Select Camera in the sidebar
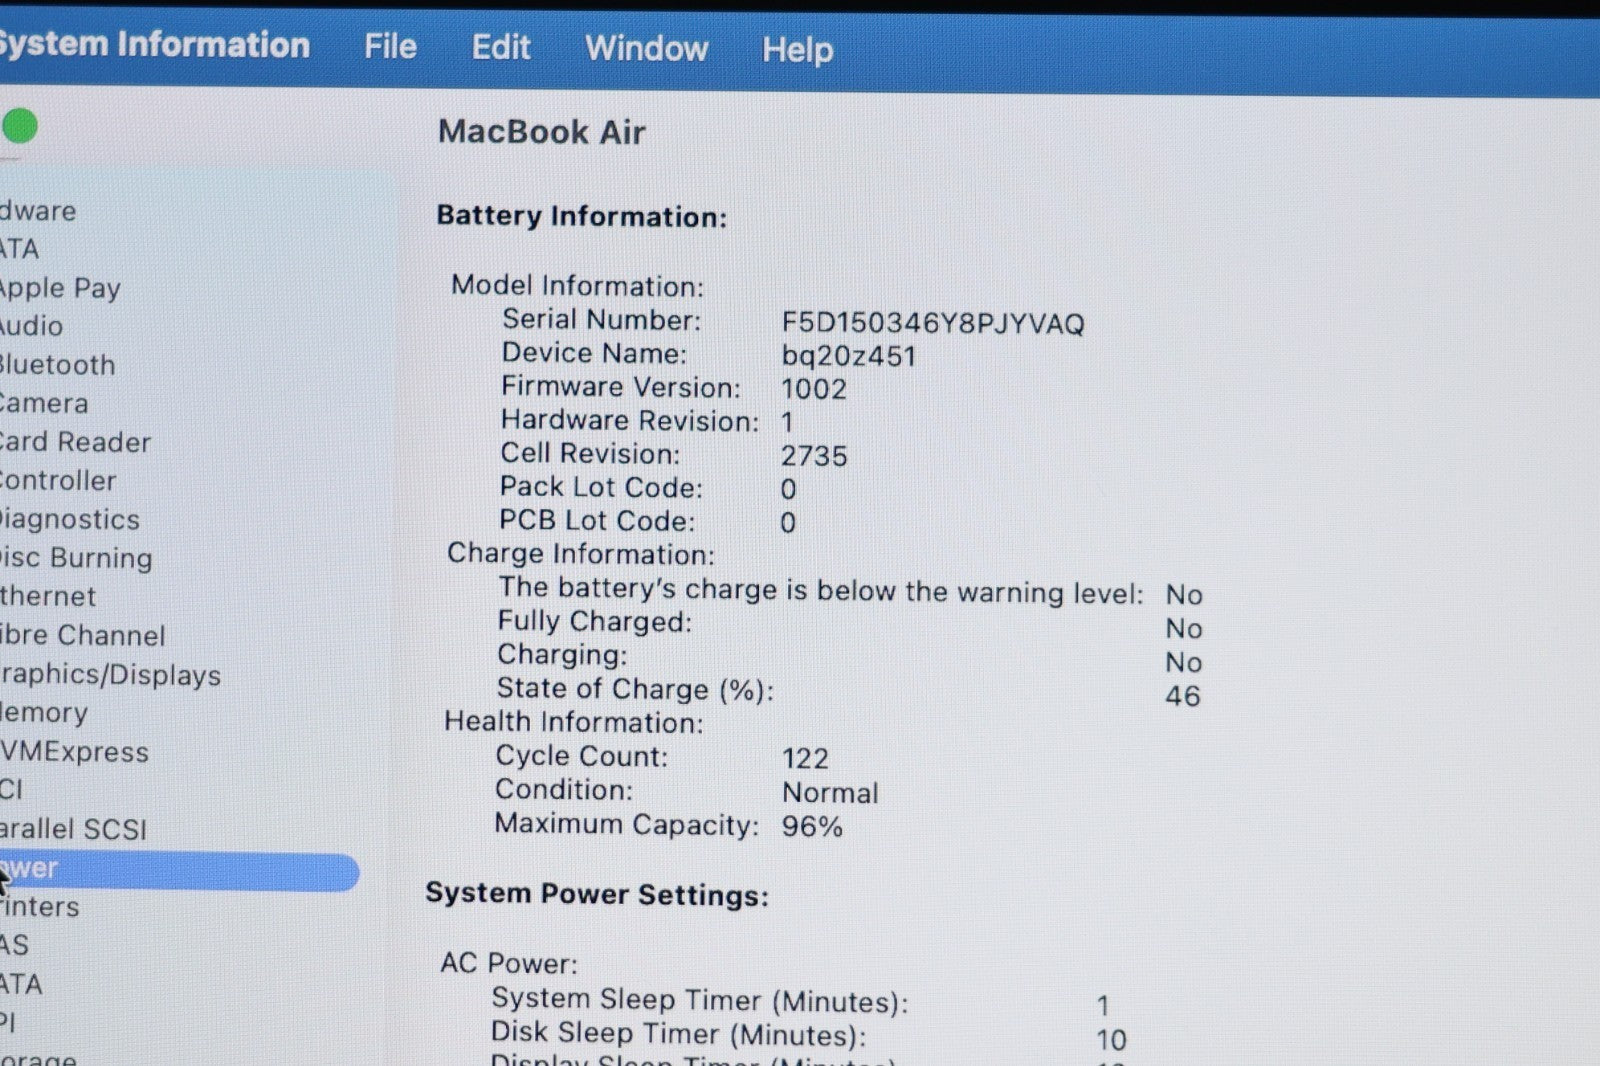Viewport: 1600px width, 1066px height. pos(44,404)
